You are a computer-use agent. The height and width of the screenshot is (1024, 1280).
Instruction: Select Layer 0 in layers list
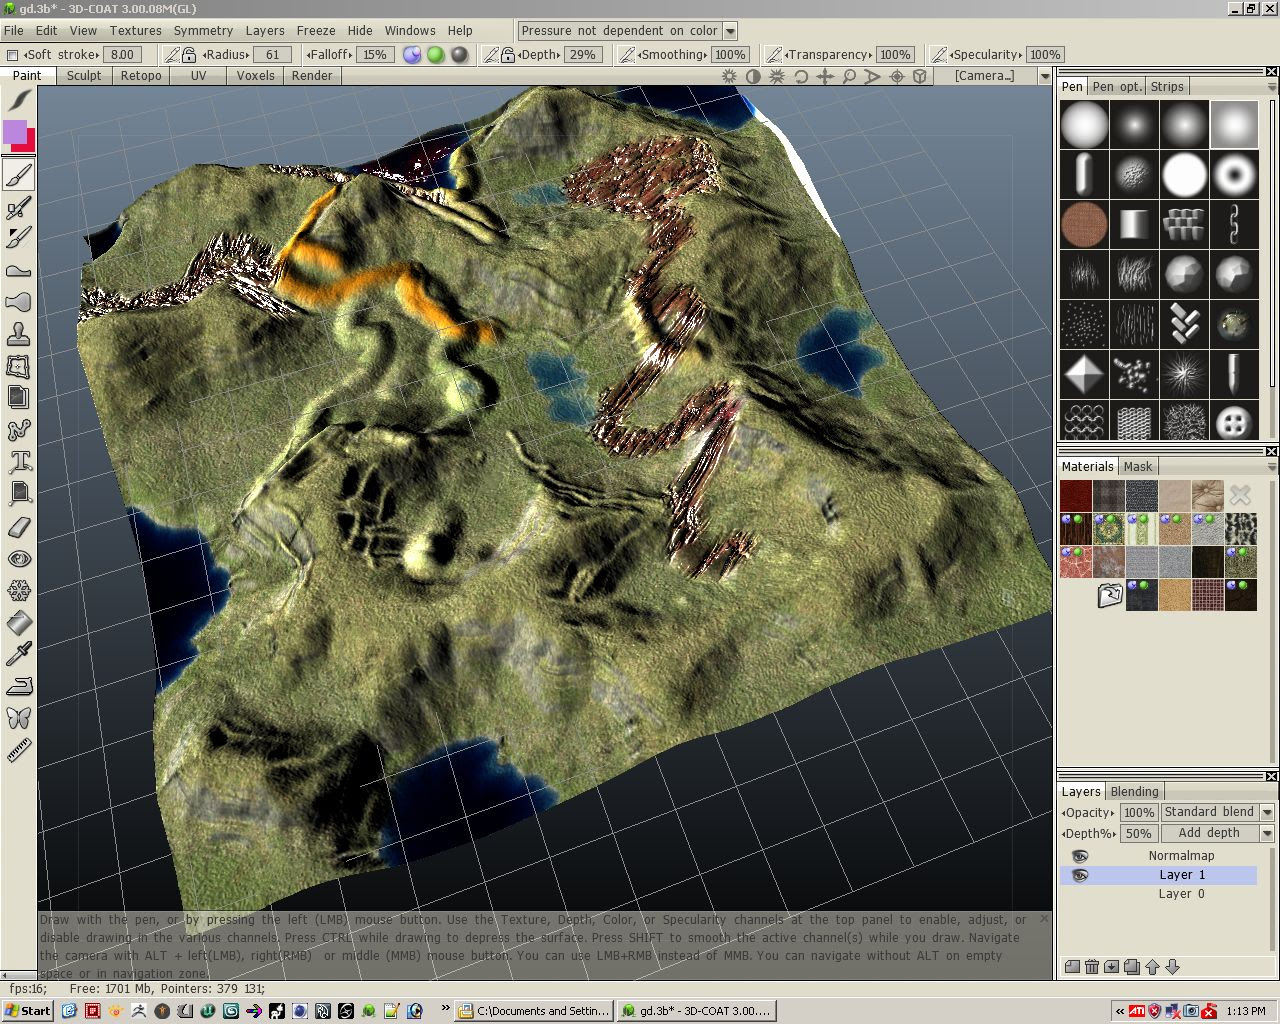(1181, 894)
